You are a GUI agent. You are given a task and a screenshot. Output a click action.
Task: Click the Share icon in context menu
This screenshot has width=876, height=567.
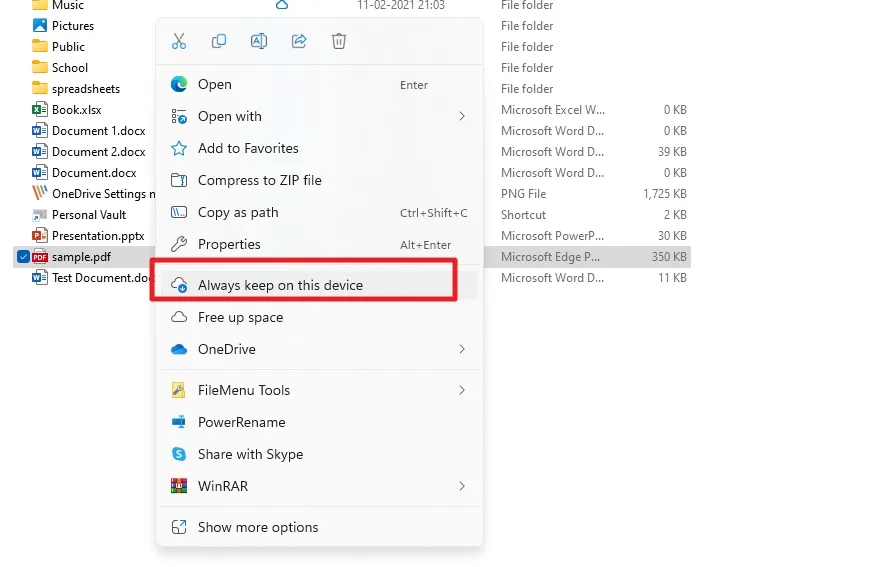pos(299,41)
